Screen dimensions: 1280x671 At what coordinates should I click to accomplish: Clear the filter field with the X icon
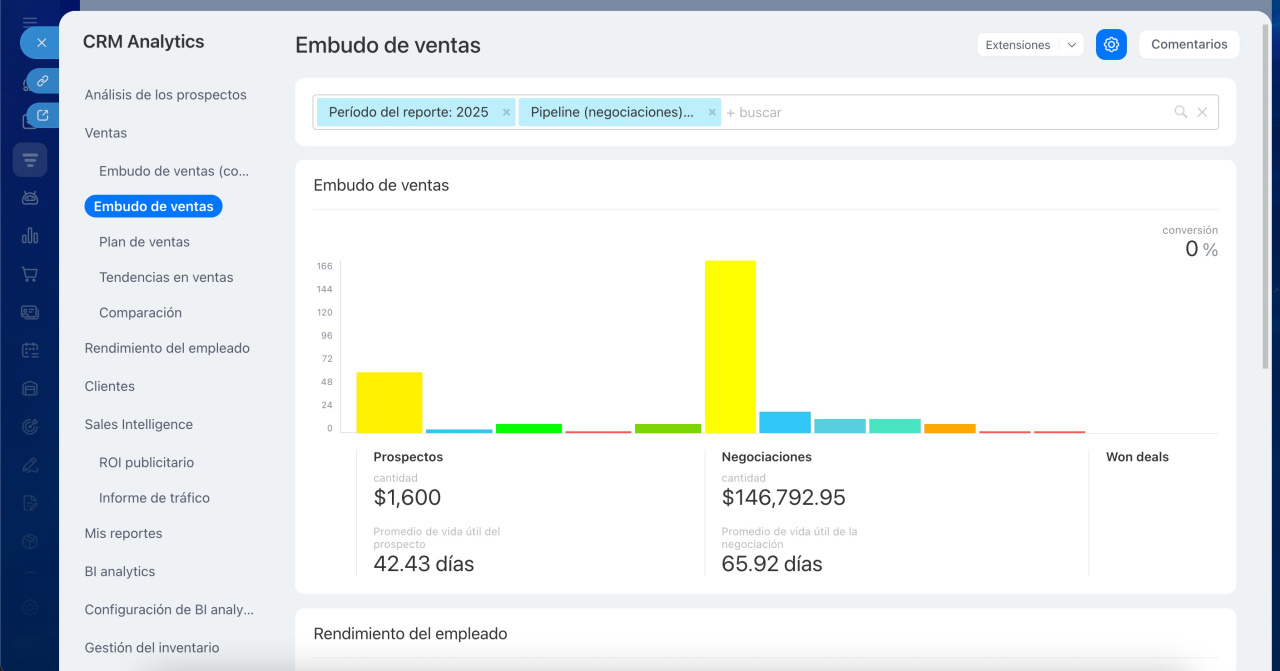tap(1202, 112)
